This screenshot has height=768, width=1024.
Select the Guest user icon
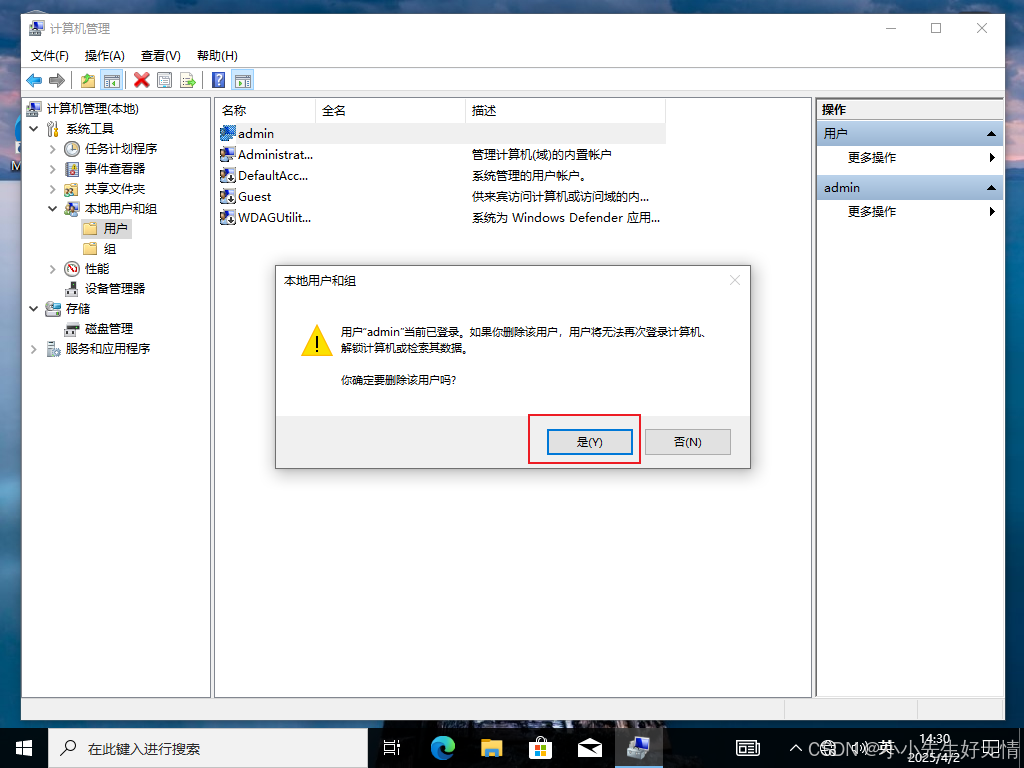tap(227, 197)
